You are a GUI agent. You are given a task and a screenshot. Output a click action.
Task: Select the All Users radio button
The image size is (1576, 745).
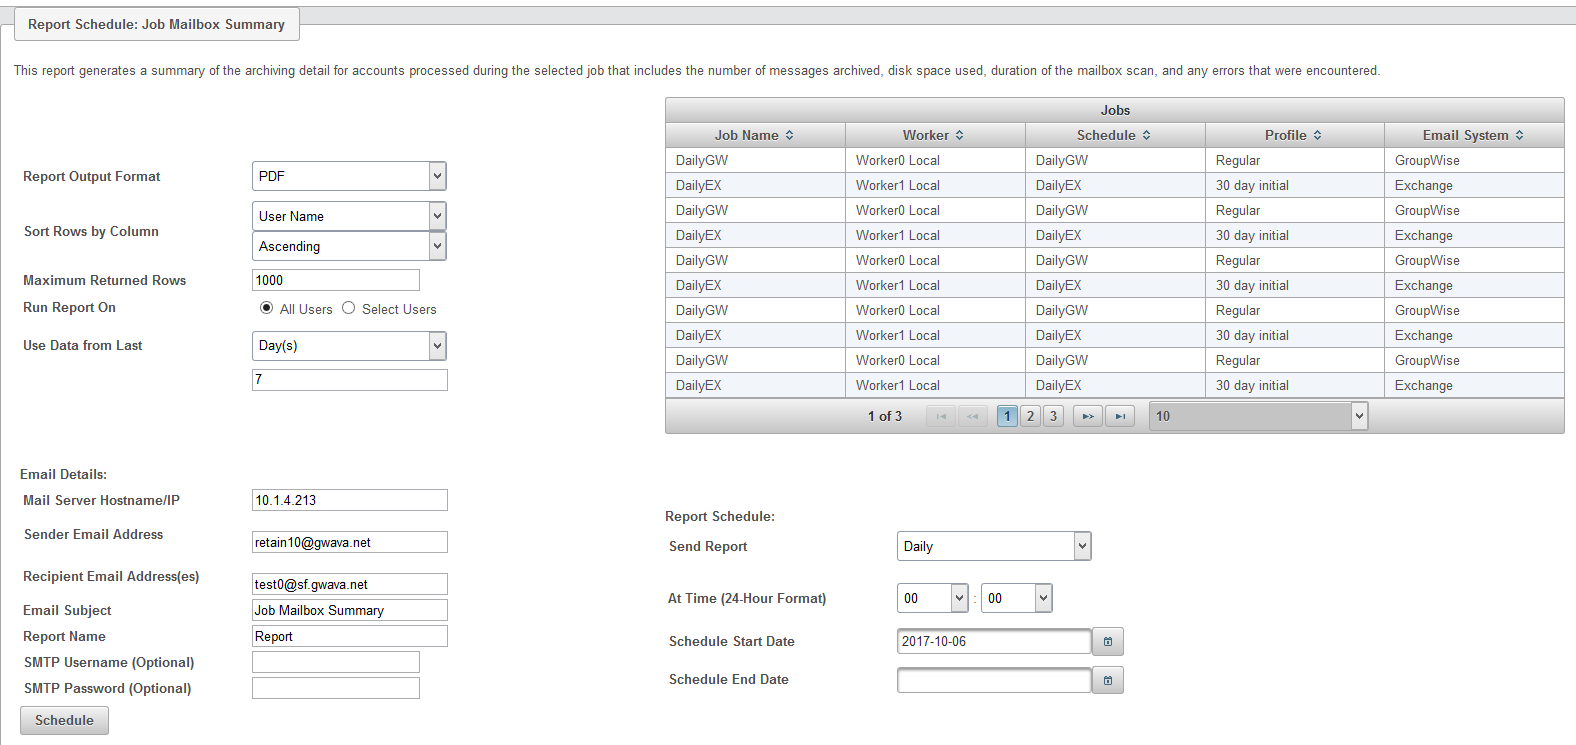(x=266, y=308)
